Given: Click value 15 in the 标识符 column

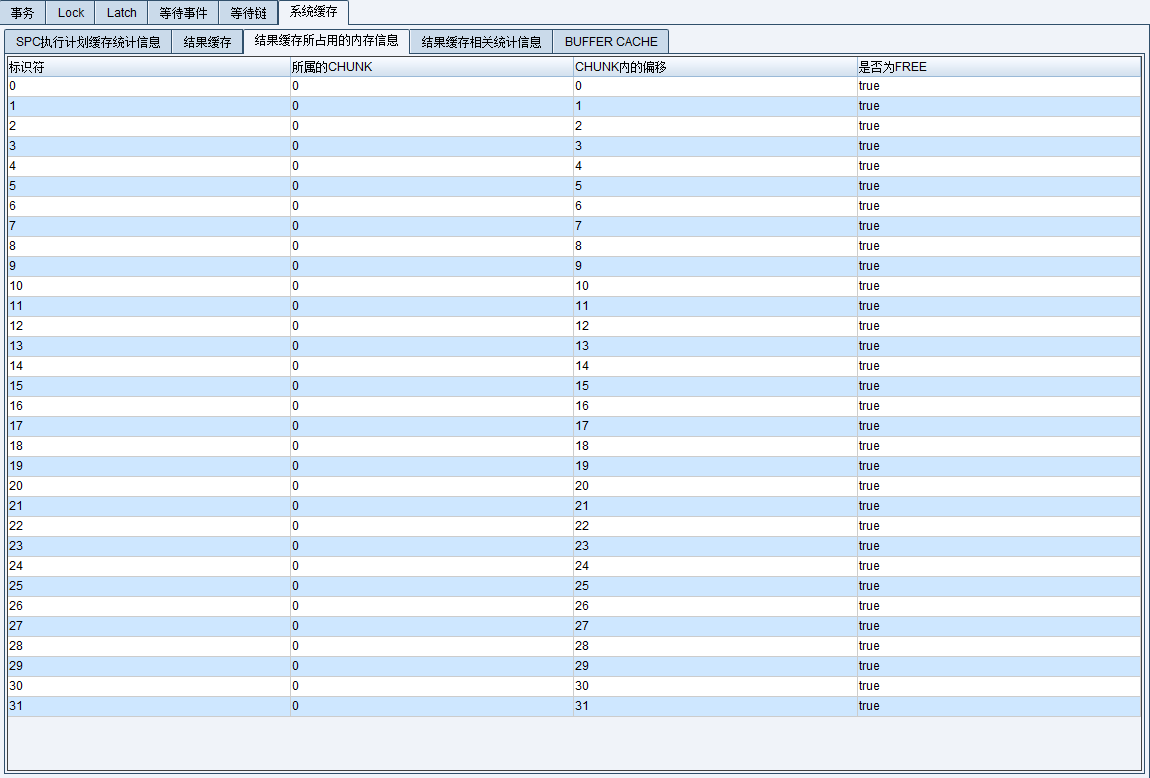Looking at the screenshot, I should point(148,386).
